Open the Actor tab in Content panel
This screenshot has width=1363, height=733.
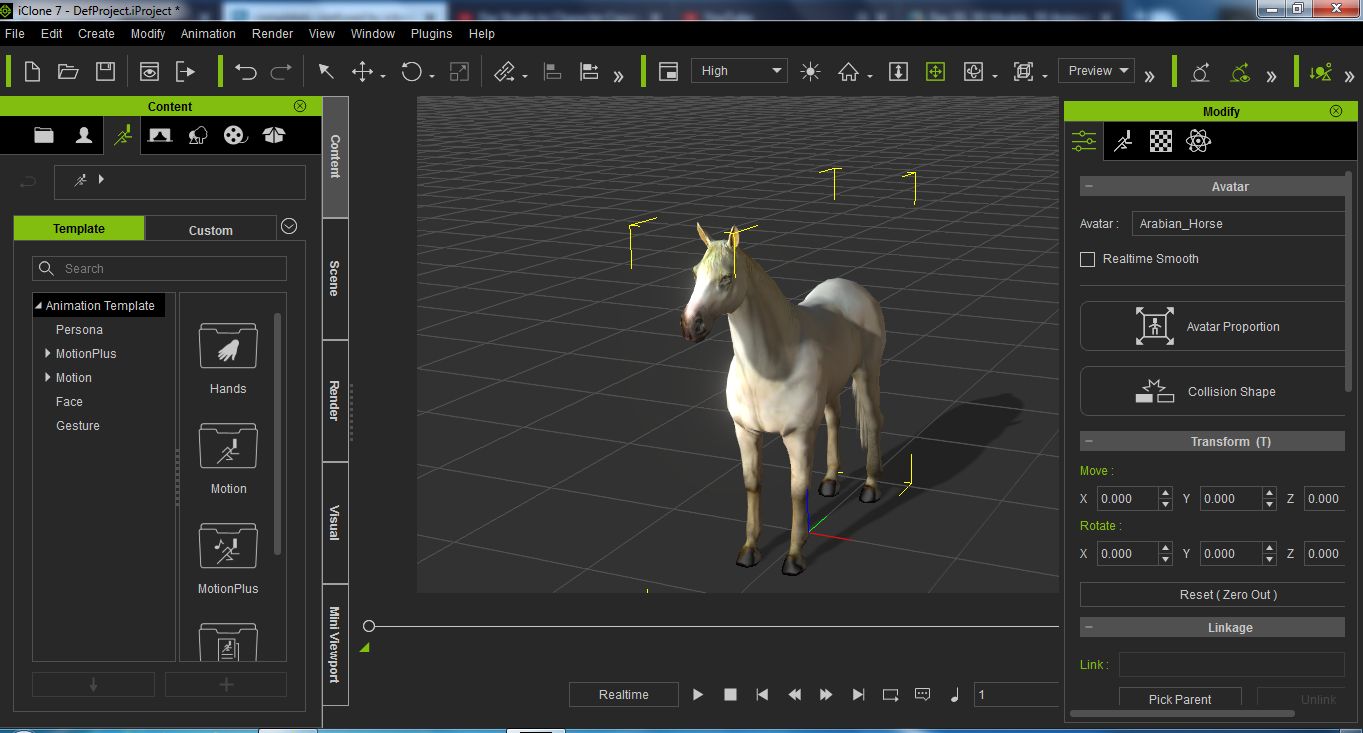click(x=84, y=135)
